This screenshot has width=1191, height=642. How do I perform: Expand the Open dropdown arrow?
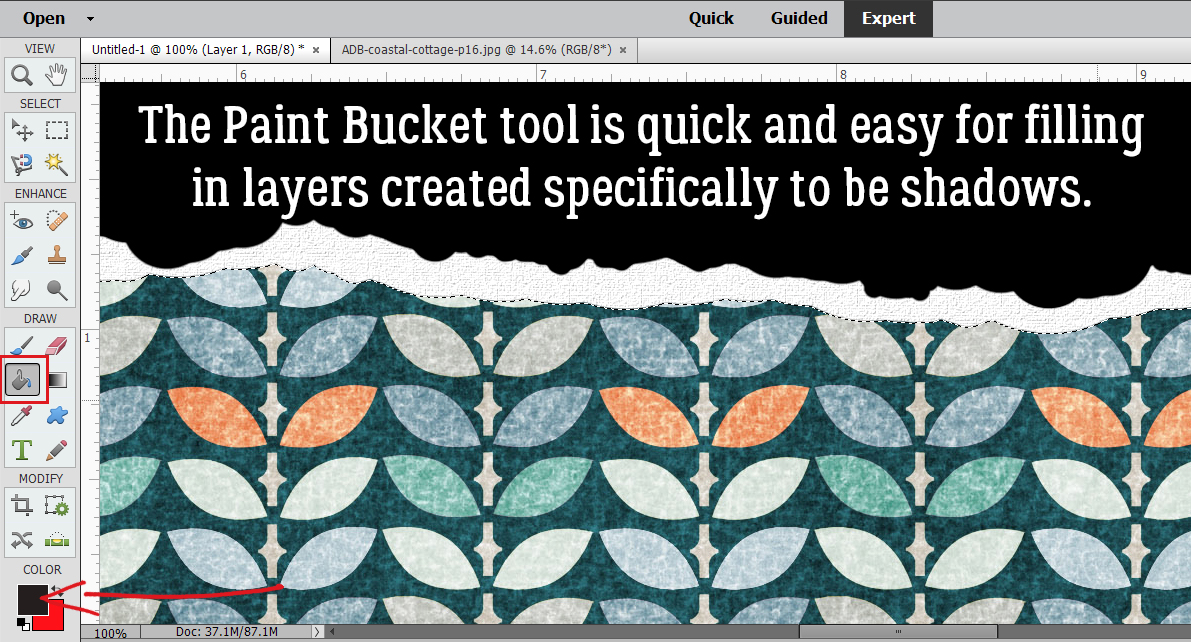pyautogui.click(x=90, y=18)
